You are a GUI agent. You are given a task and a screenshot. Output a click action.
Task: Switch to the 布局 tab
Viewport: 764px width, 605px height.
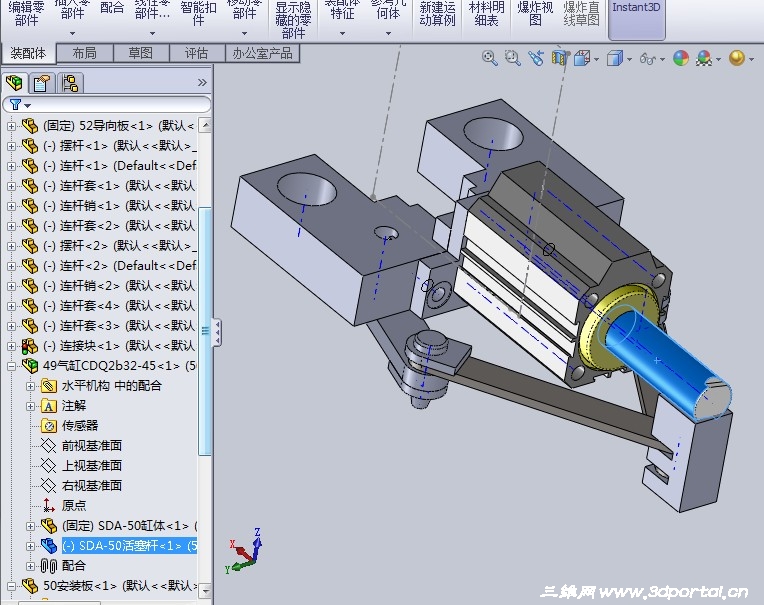click(x=84, y=53)
